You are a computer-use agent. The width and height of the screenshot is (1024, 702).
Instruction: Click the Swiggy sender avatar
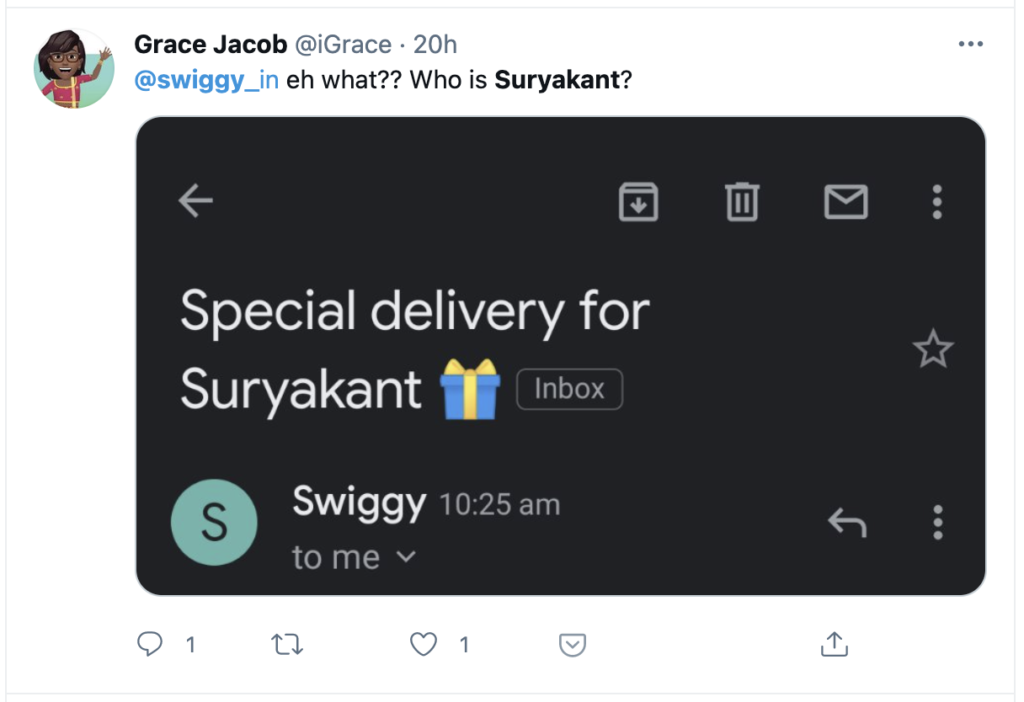coord(214,523)
